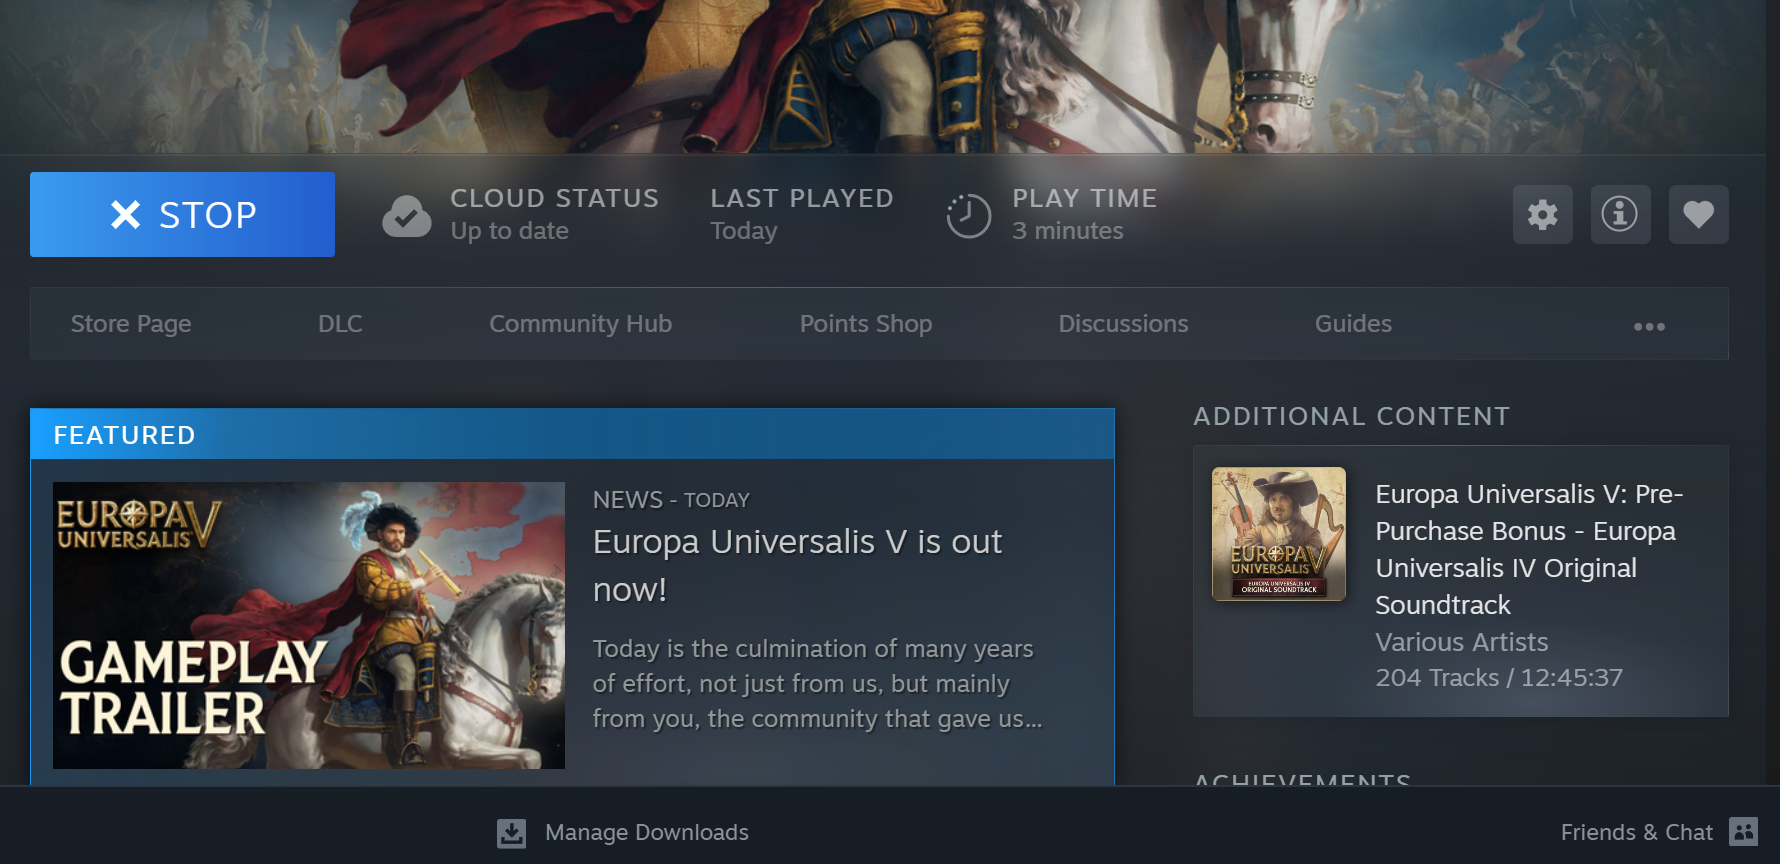Read the news excerpt 'Today is the culmination...'

817,684
